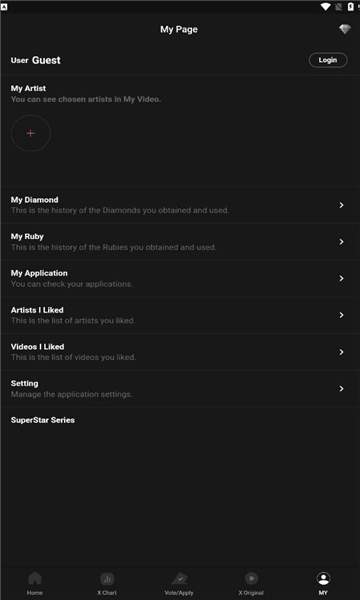Screen dimensions: 360x600
Task: Open the Vote/Apply ballot icon
Action: [x=179, y=578]
